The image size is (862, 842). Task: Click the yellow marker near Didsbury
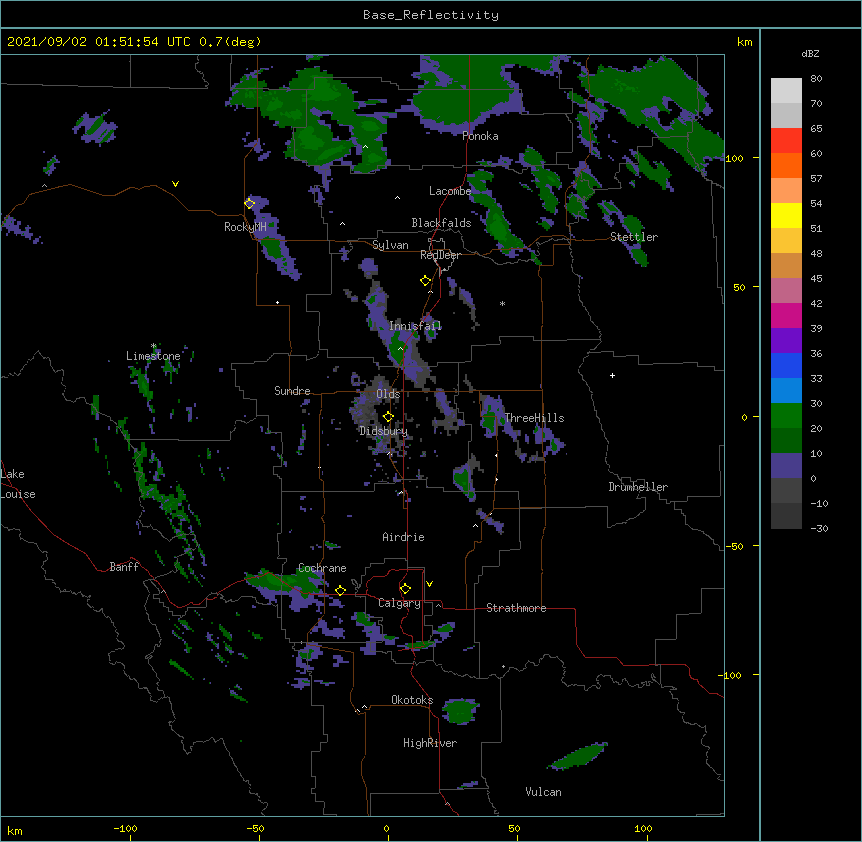click(x=388, y=417)
